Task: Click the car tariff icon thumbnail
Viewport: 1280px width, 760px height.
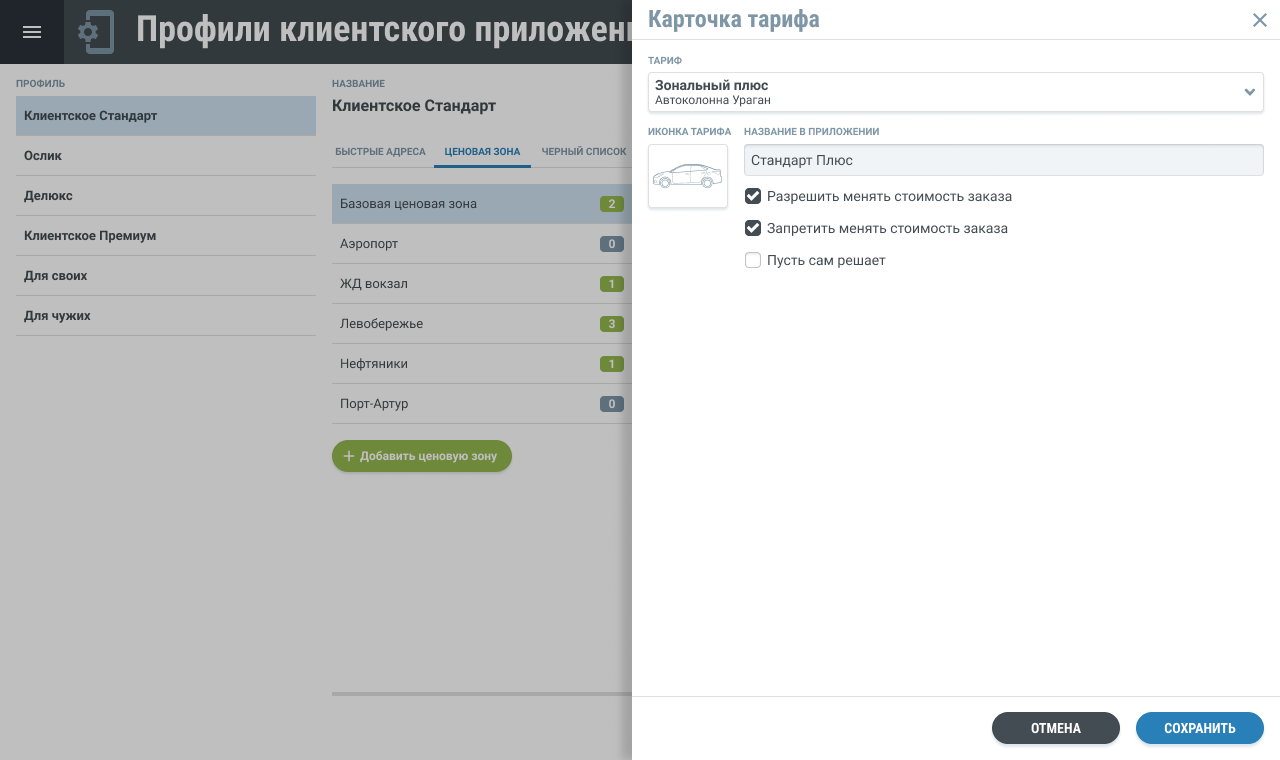Action: coord(688,176)
